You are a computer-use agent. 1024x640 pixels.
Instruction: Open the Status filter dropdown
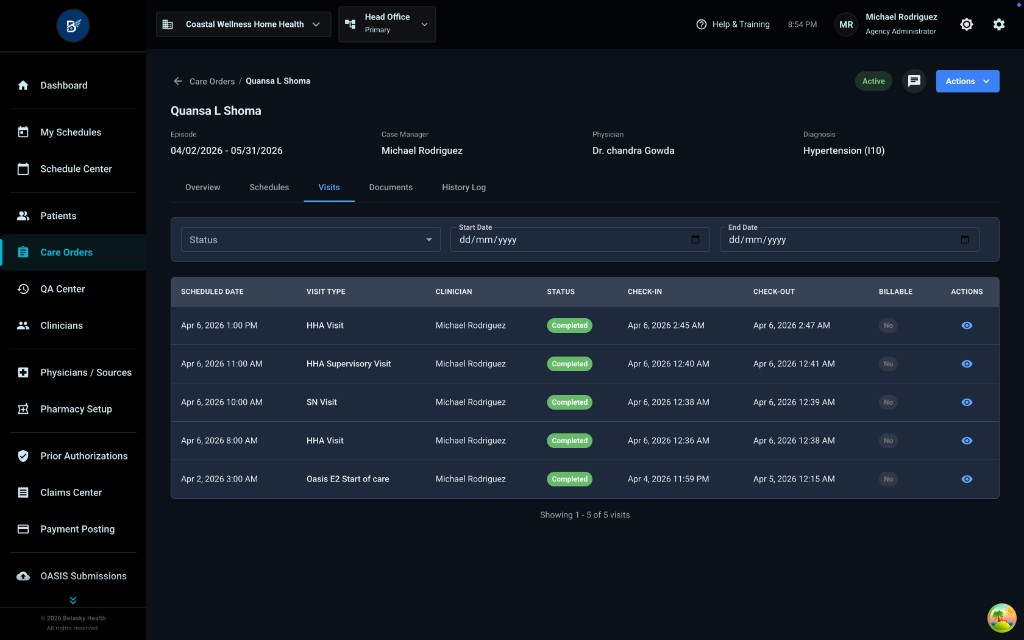pyautogui.click(x=310, y=240)
